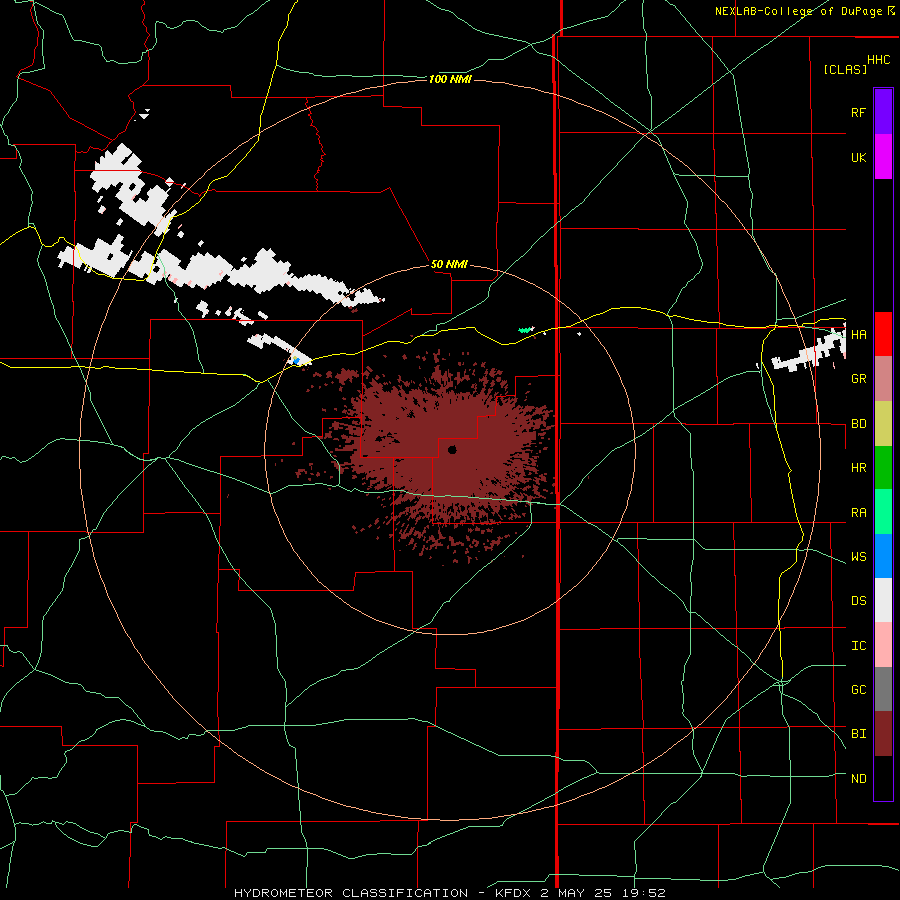Select the BD yellow legend block
The image size is (900, 900).
click(x=883, y=423)
